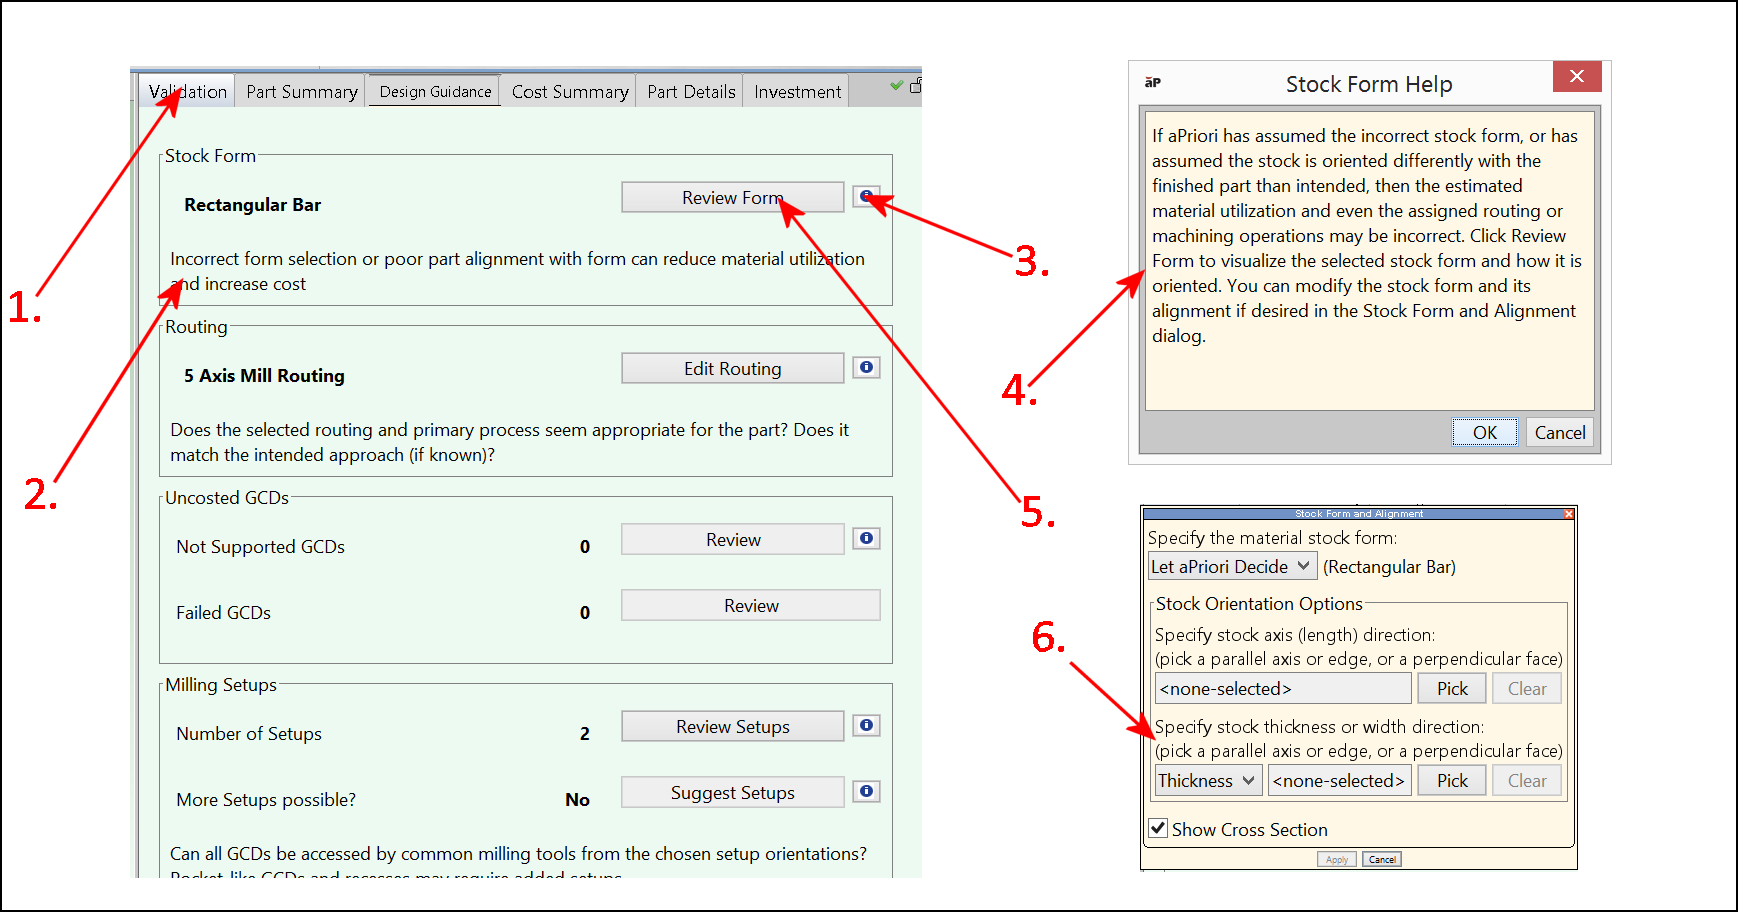Click the padlock icon beside tabs
The image size is (1738, 912).
[x=915, y=86]
